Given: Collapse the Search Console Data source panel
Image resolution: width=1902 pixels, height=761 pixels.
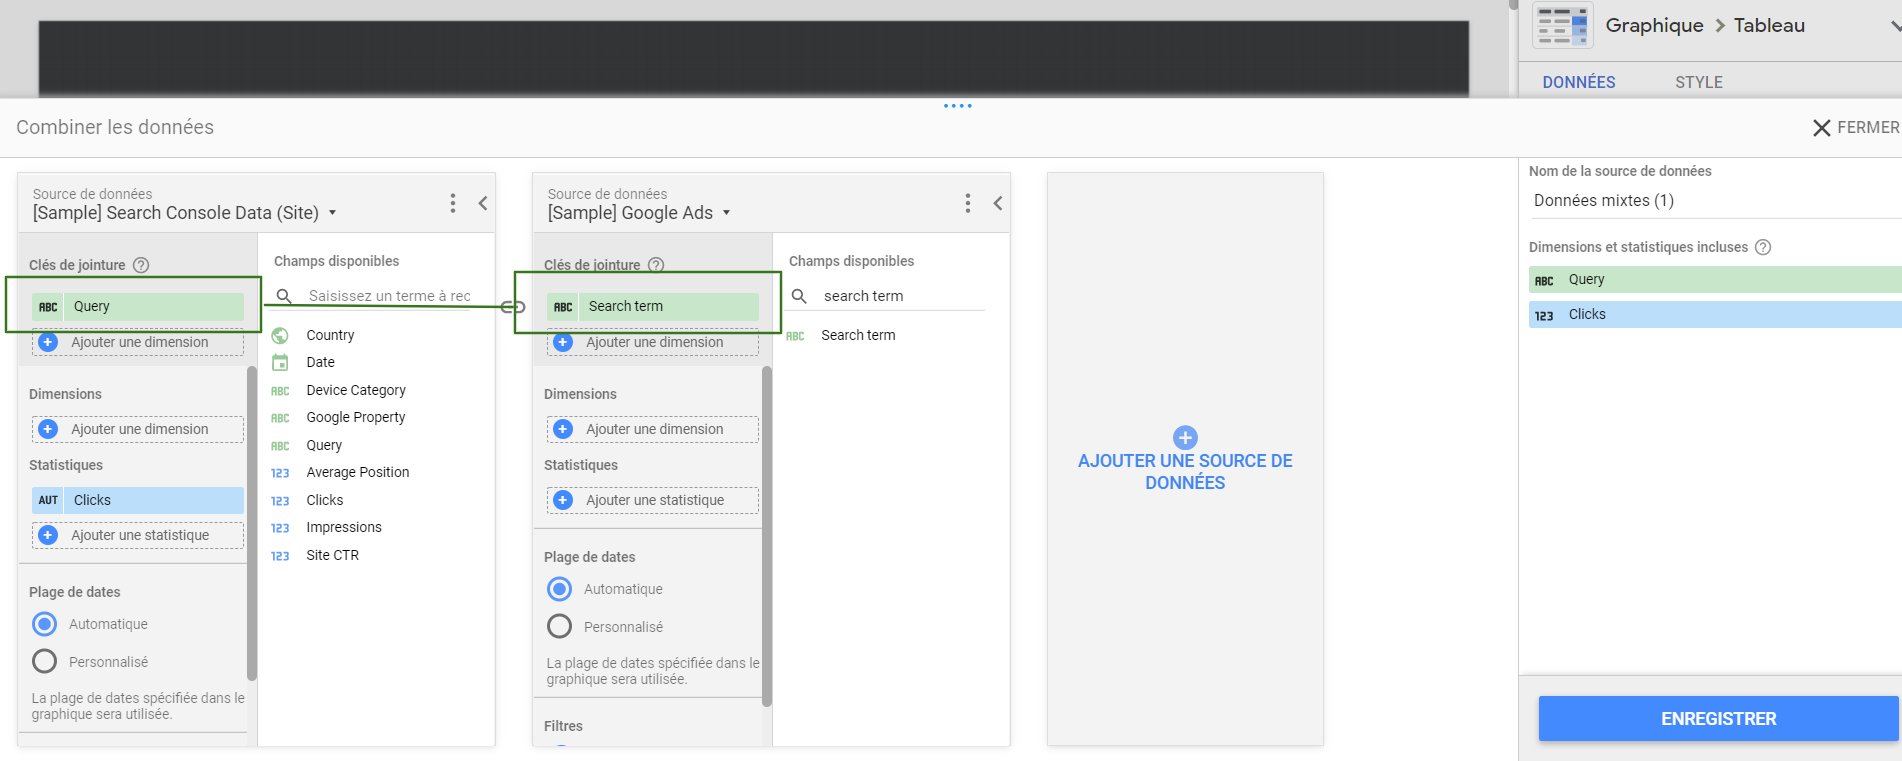Looking at the screenshot, I should 483,203.
